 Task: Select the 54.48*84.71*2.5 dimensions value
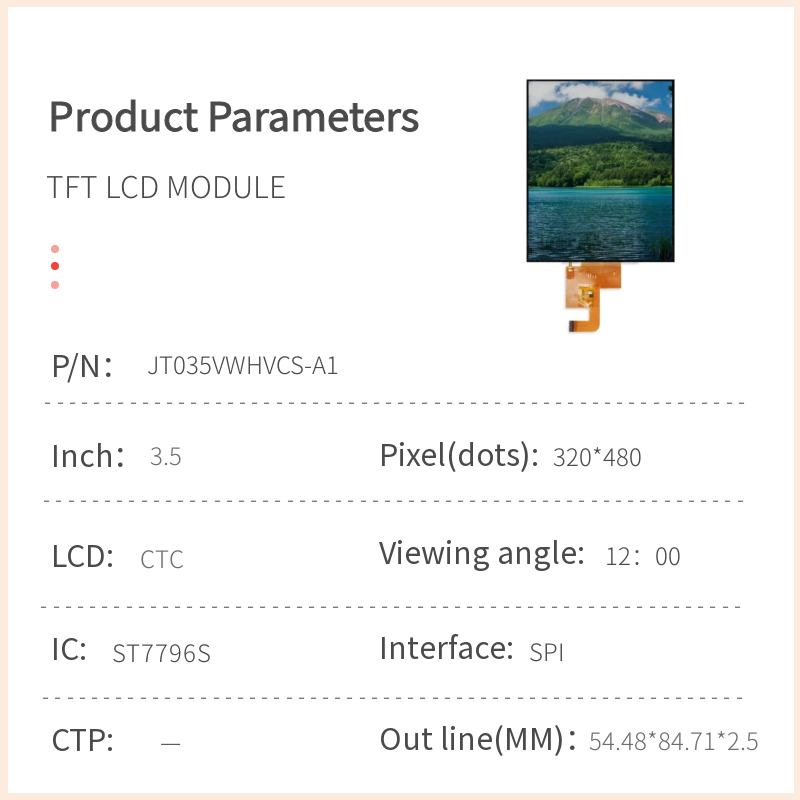point(673,742)
